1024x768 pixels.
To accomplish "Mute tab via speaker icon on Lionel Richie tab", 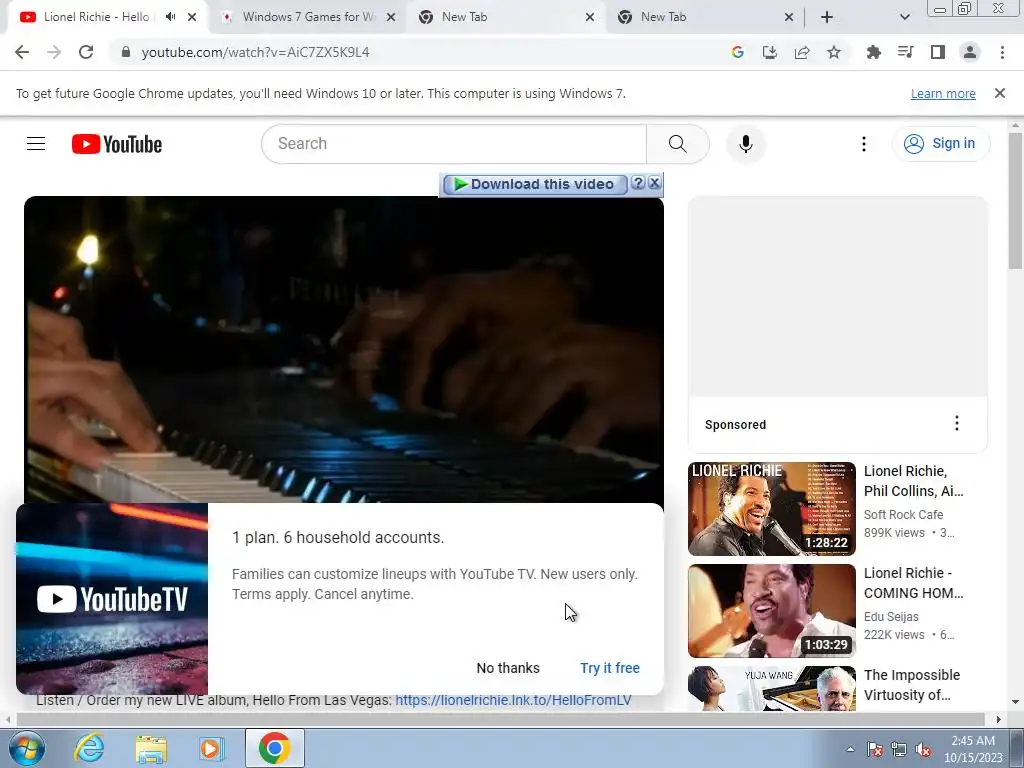I will 170,17.
